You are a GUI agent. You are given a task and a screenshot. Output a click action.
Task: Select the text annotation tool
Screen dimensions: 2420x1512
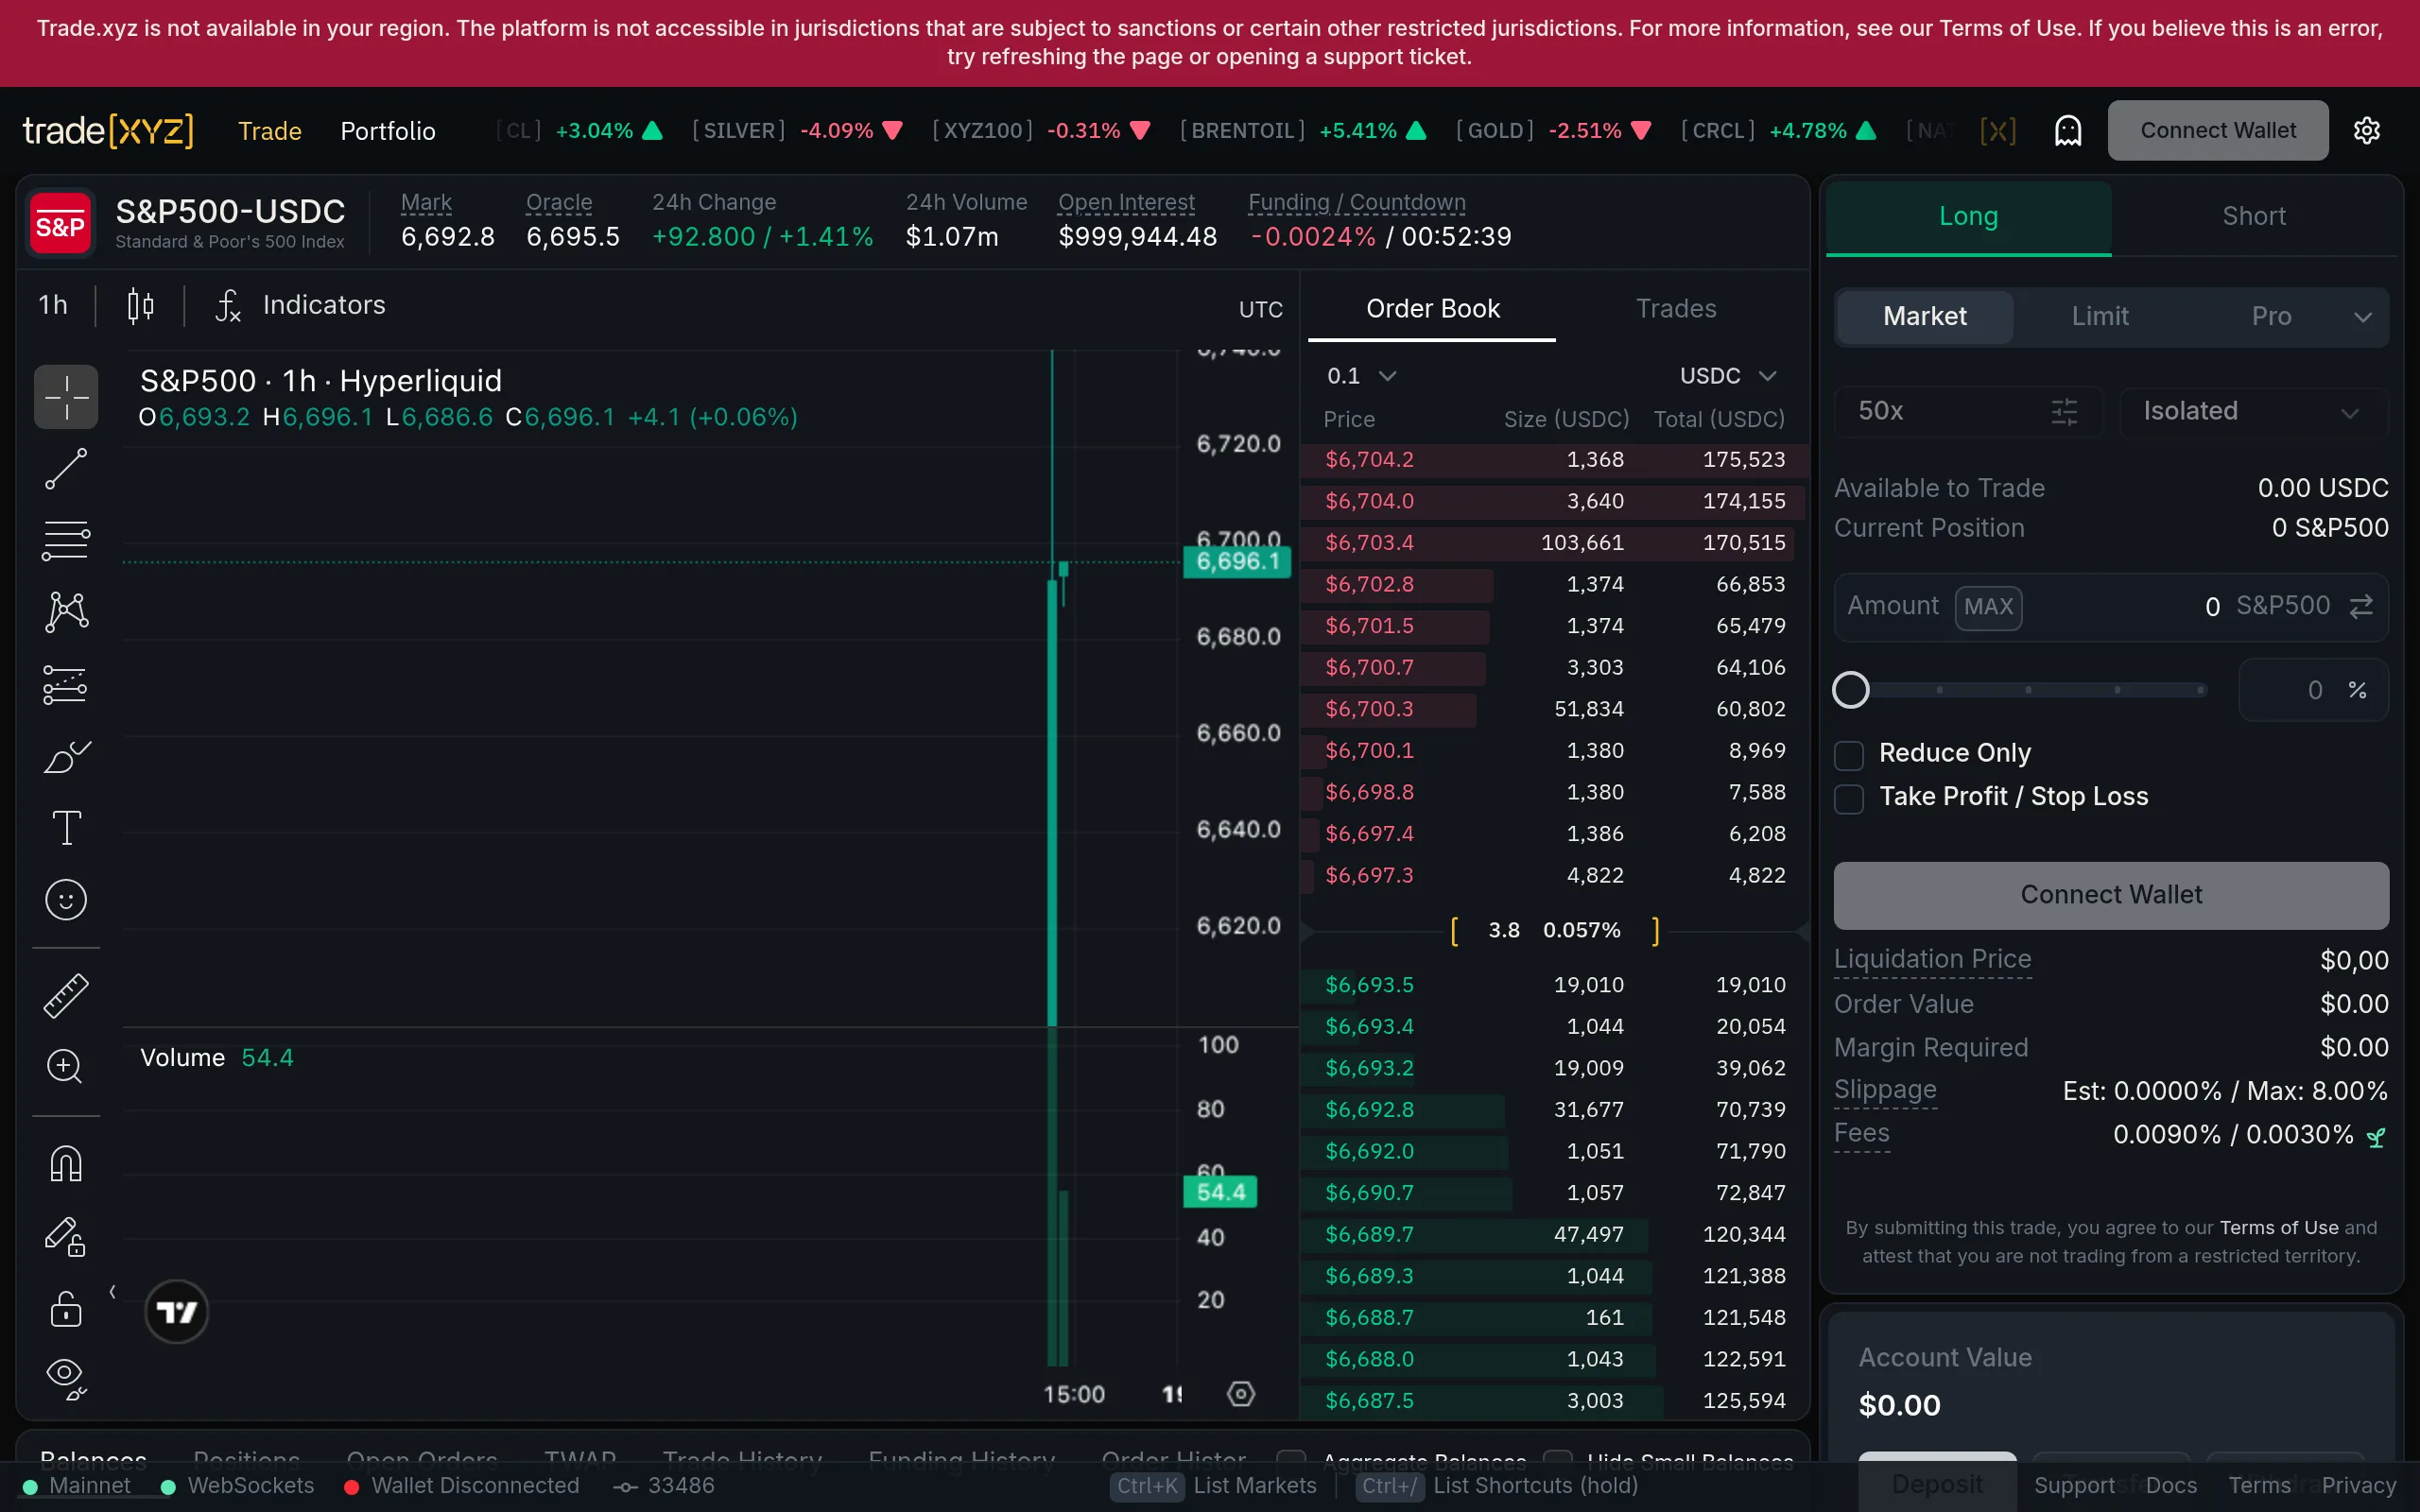[x=65, y=827]
